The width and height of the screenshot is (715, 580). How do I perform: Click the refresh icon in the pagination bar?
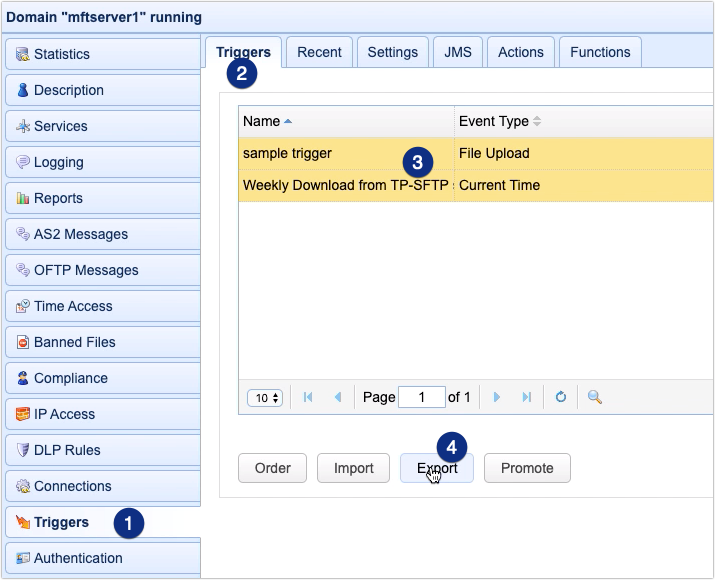561,397
